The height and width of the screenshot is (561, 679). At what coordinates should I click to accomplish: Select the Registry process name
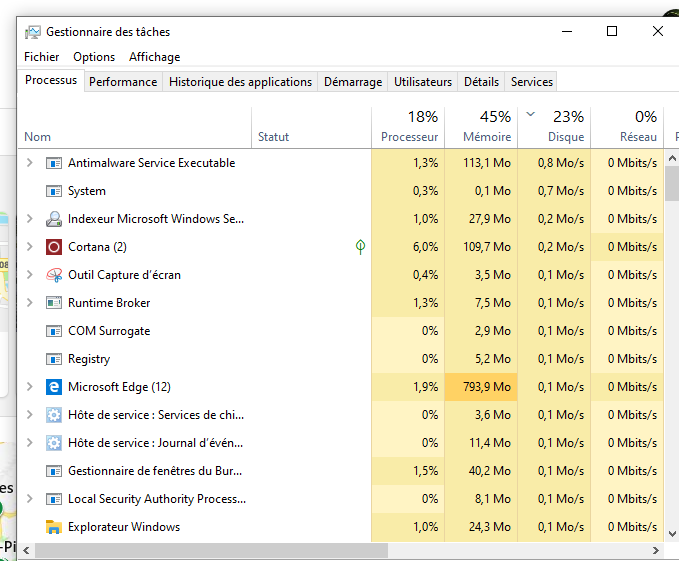coord(89,359)
